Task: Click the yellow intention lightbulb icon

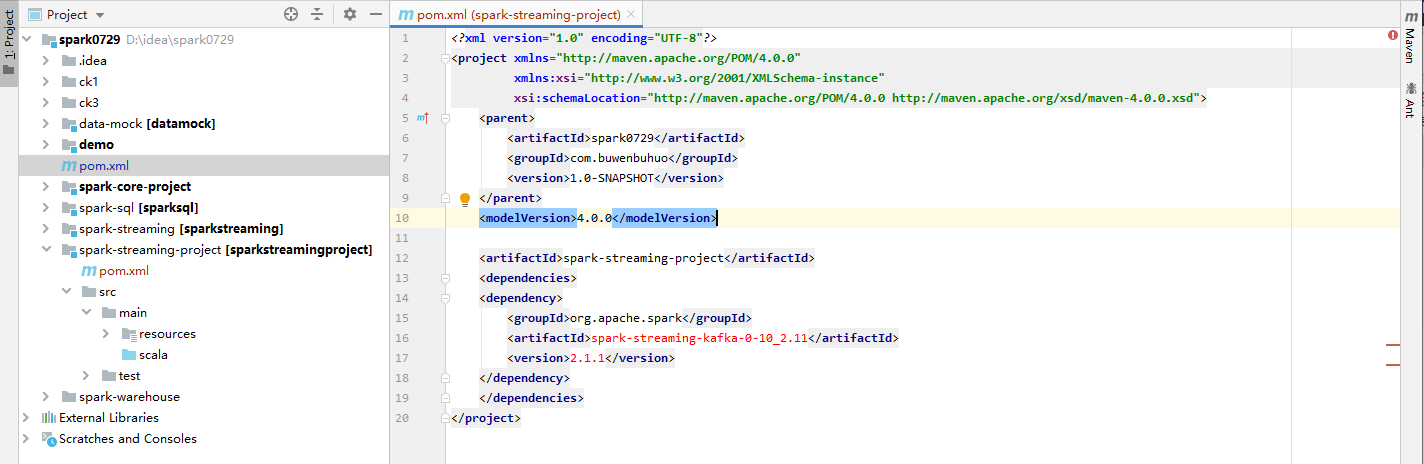Action: click(465, 199)
